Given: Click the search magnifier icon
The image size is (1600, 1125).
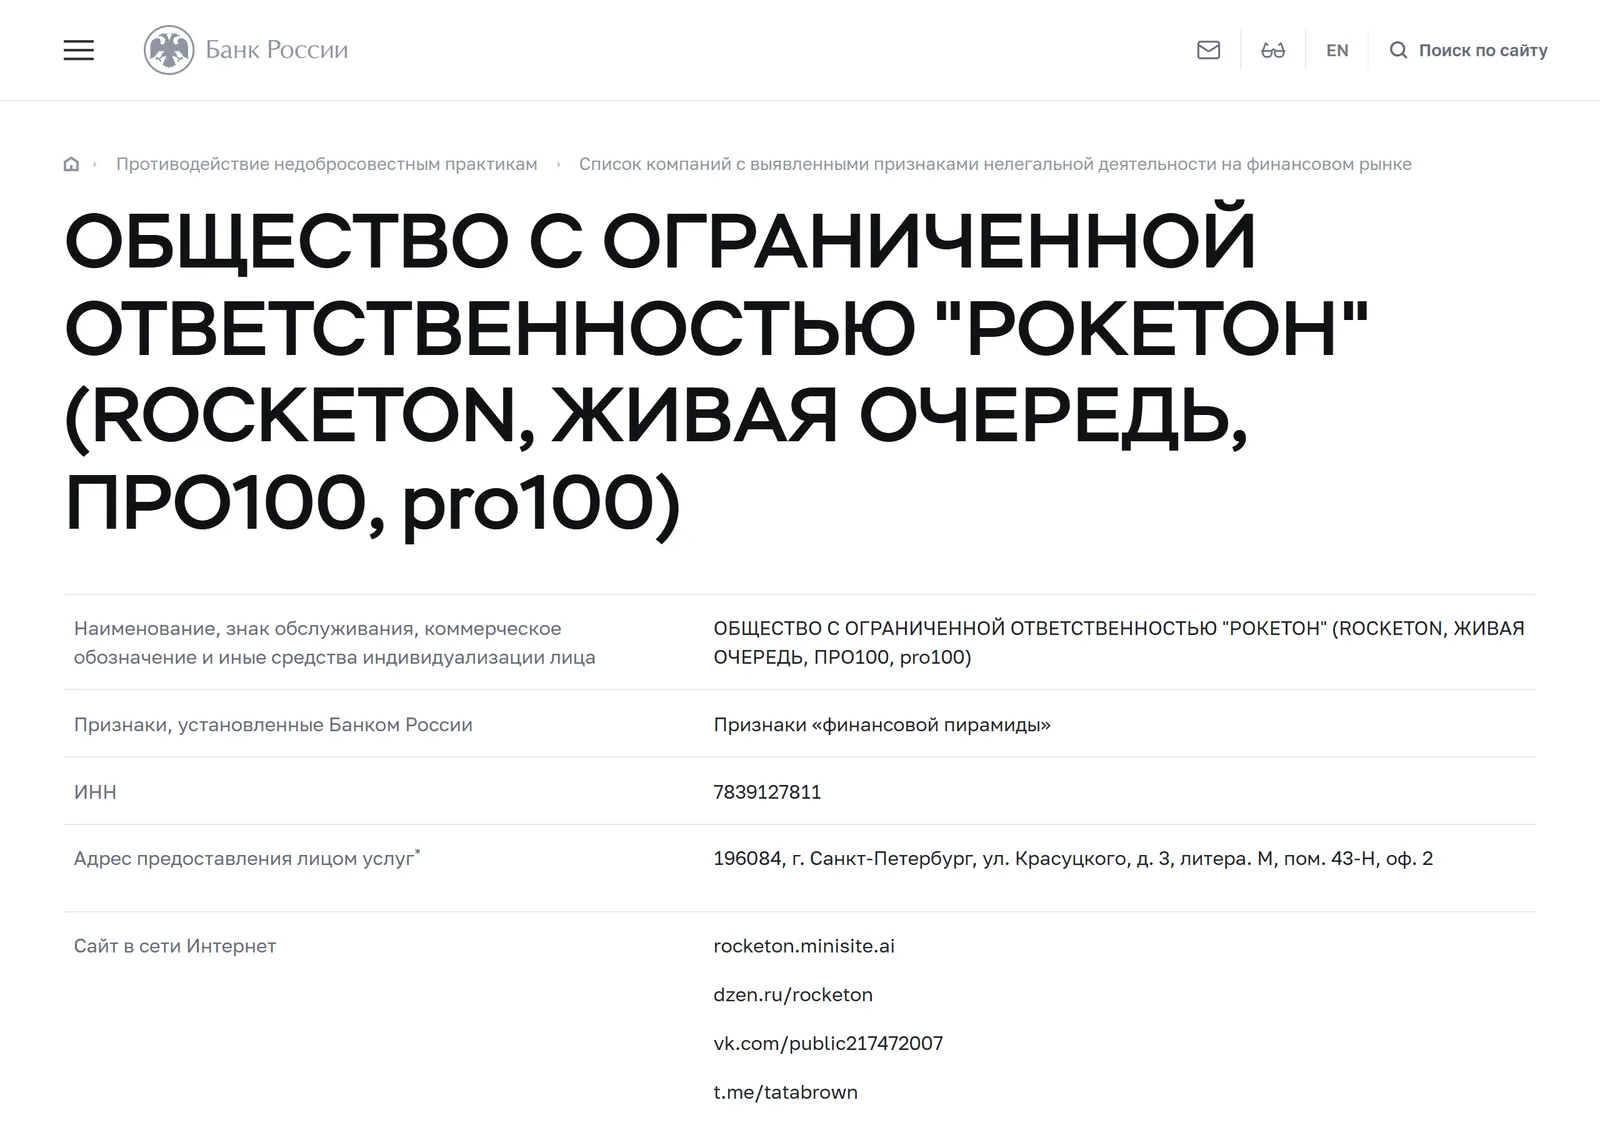Looking at the screenshot, I should coord(1398,50).
